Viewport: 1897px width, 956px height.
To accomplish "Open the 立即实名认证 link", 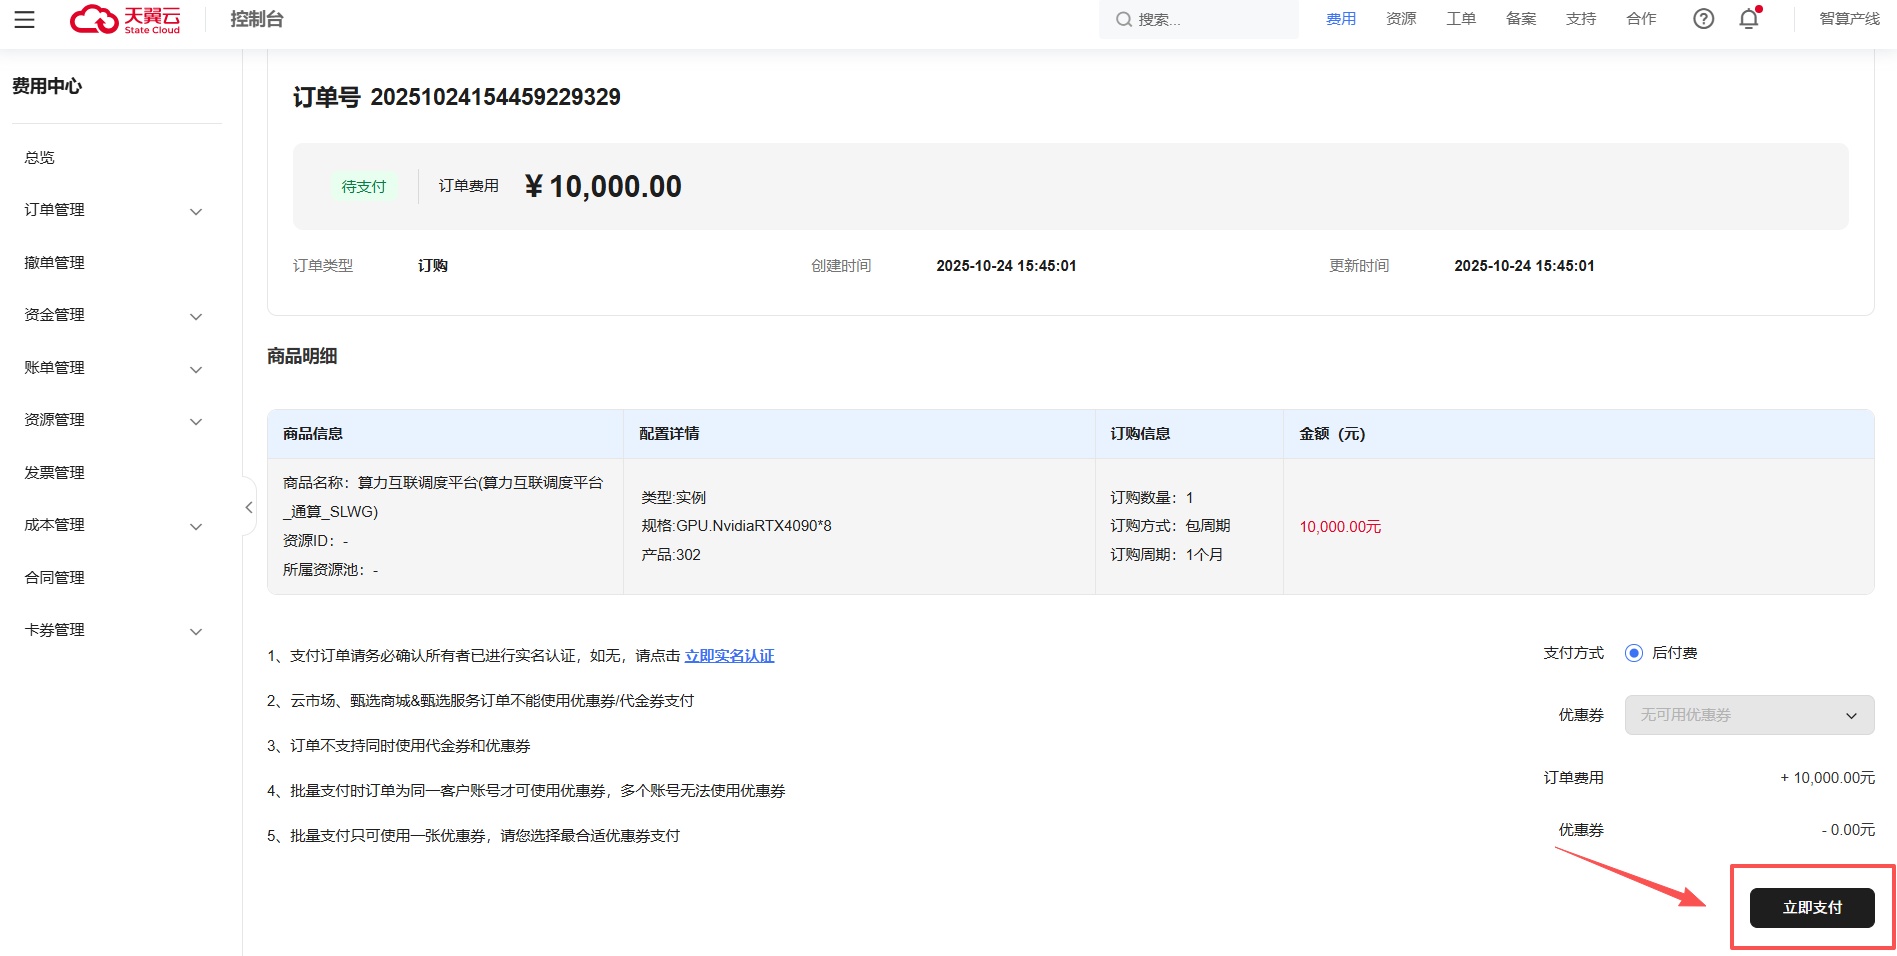I will pos(729,656).
